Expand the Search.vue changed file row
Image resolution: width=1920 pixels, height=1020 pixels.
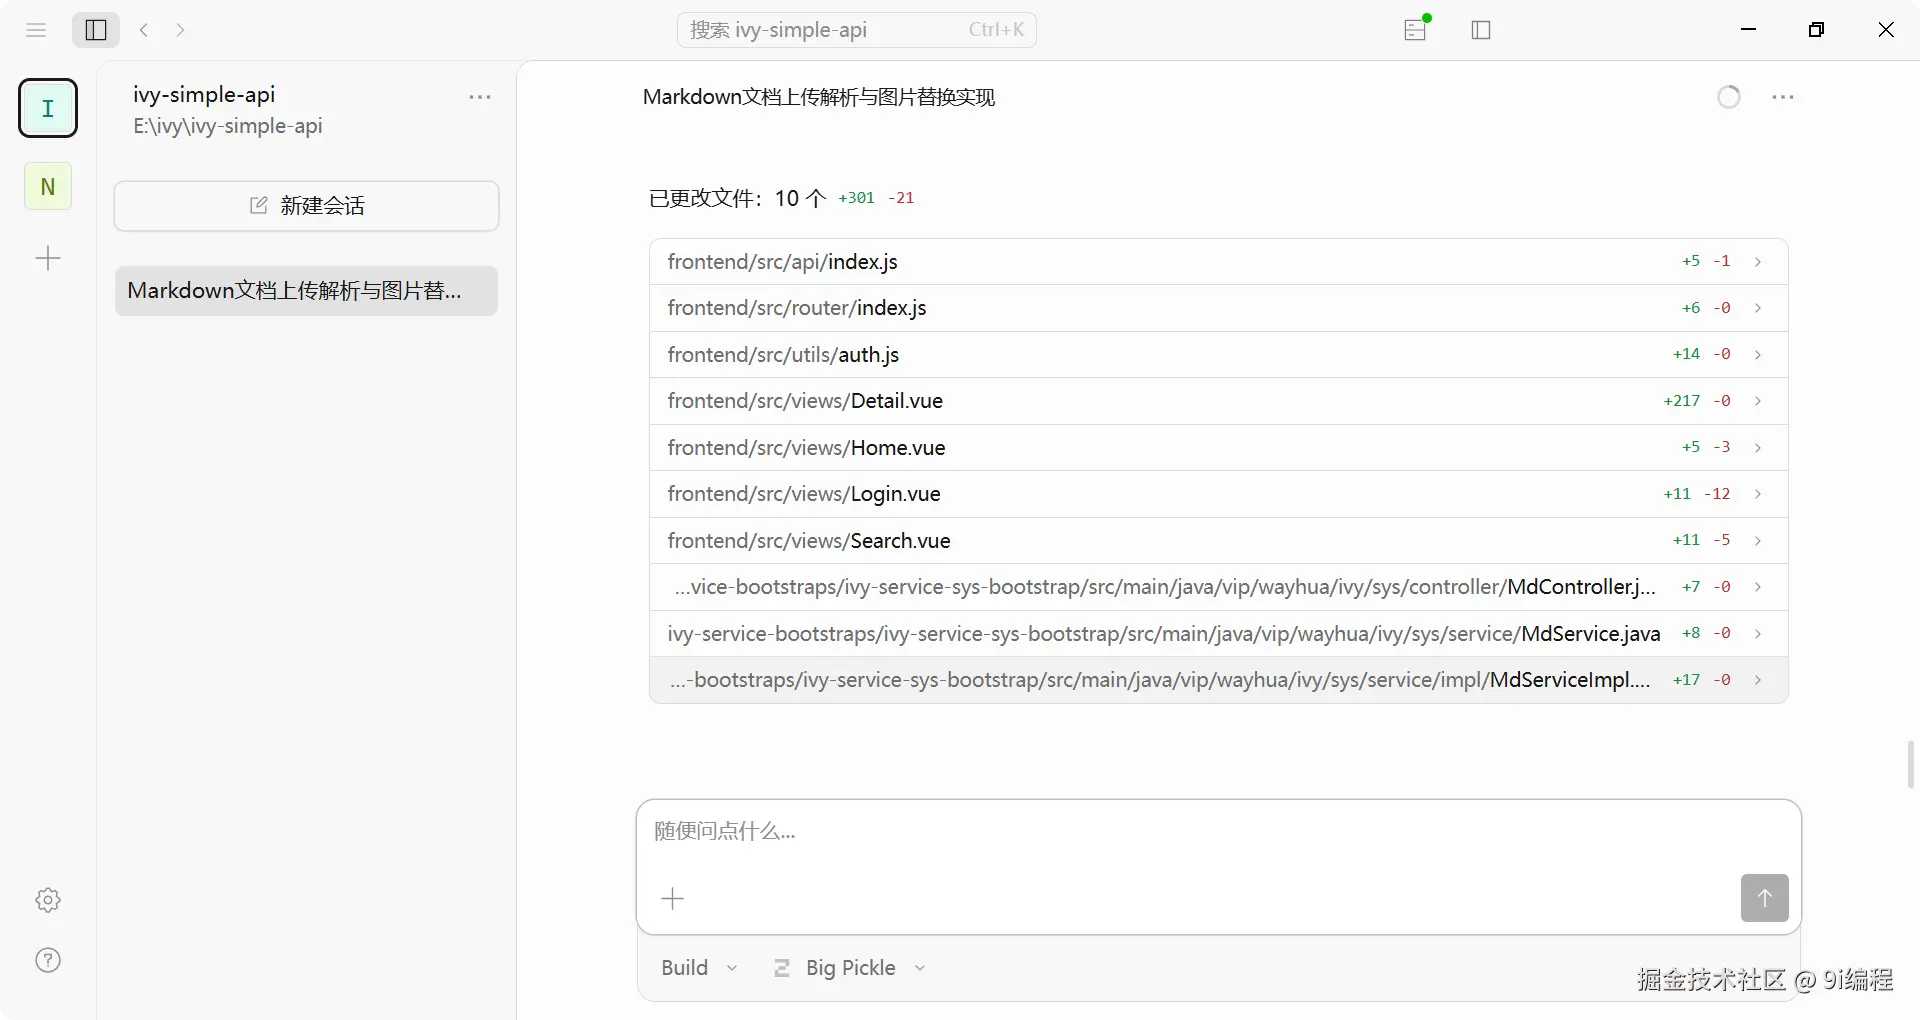pyautogui.click(x=1218, y=541)
